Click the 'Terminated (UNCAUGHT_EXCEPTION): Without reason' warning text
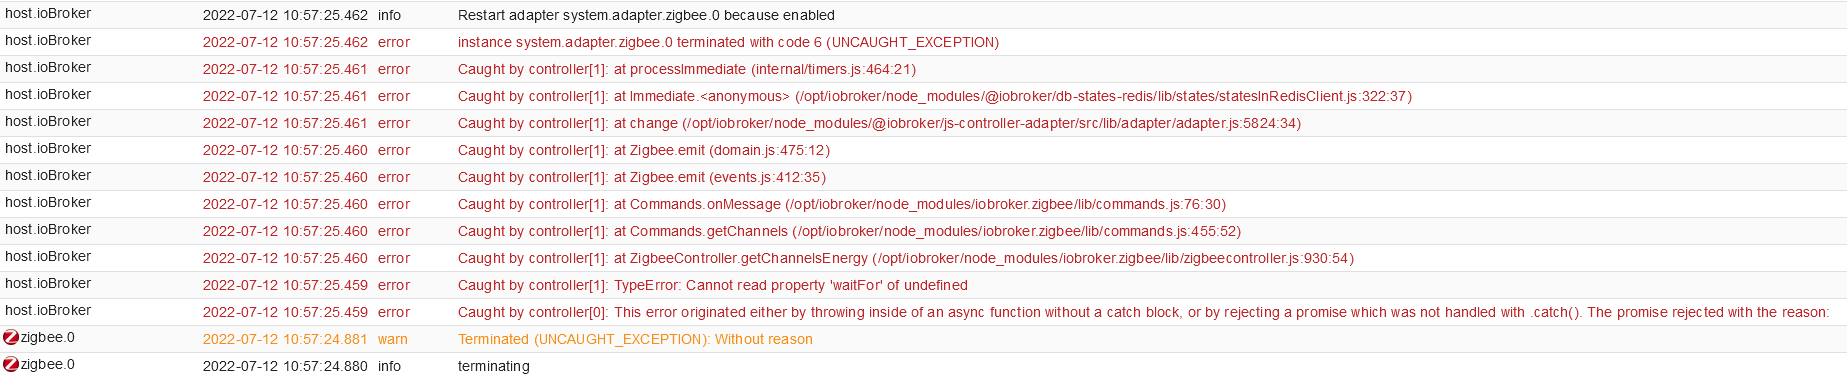The image size is (1847, 379). pyautogui.click(x=635, y=339)
